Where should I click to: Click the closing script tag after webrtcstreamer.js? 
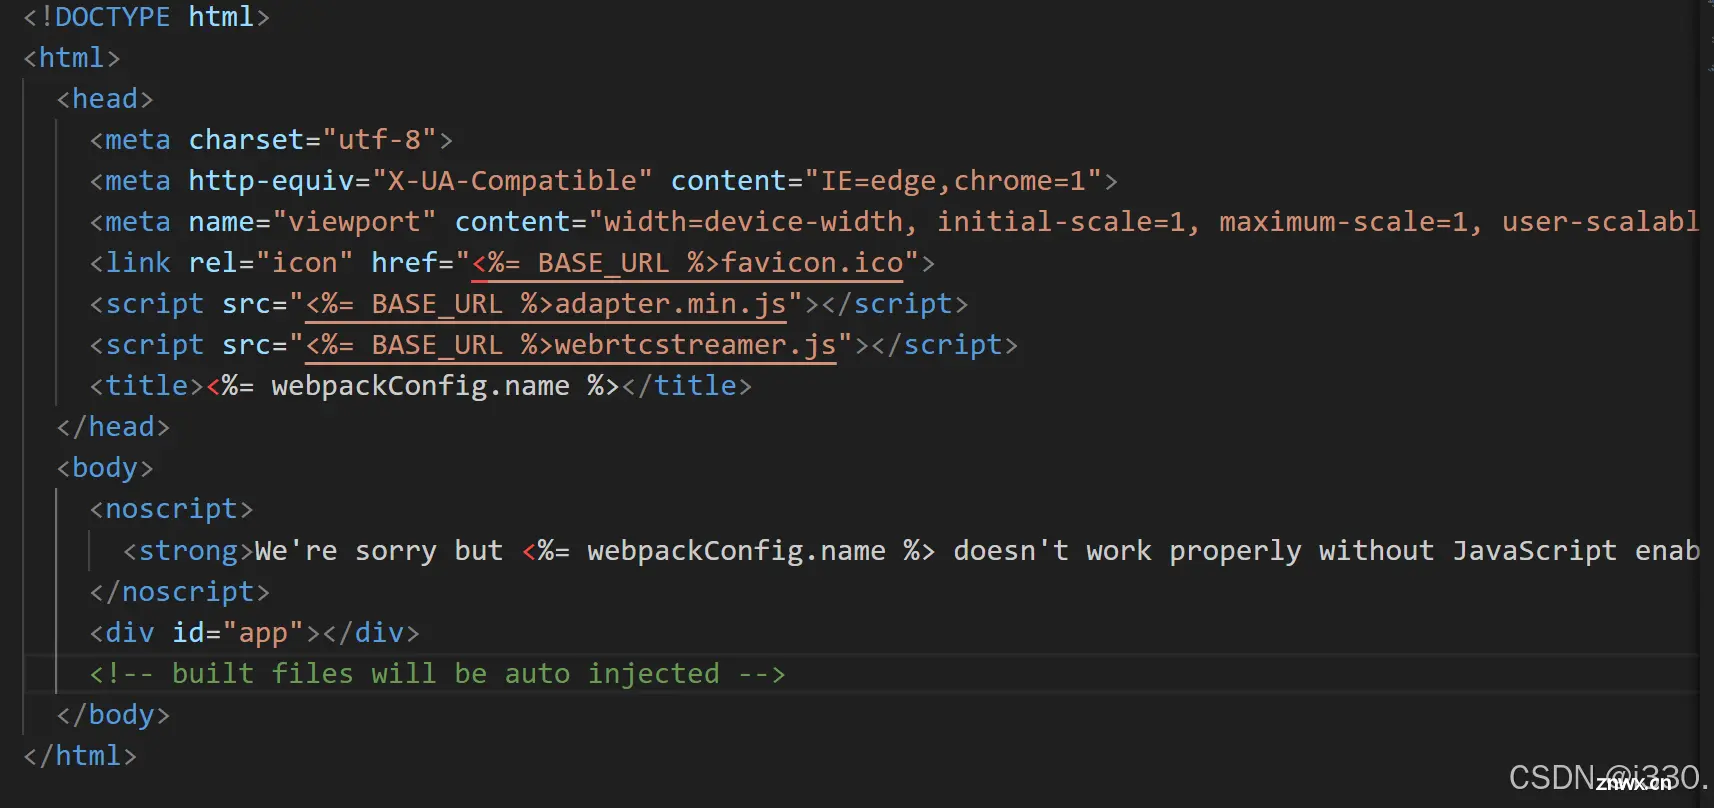tap(944, 345)
